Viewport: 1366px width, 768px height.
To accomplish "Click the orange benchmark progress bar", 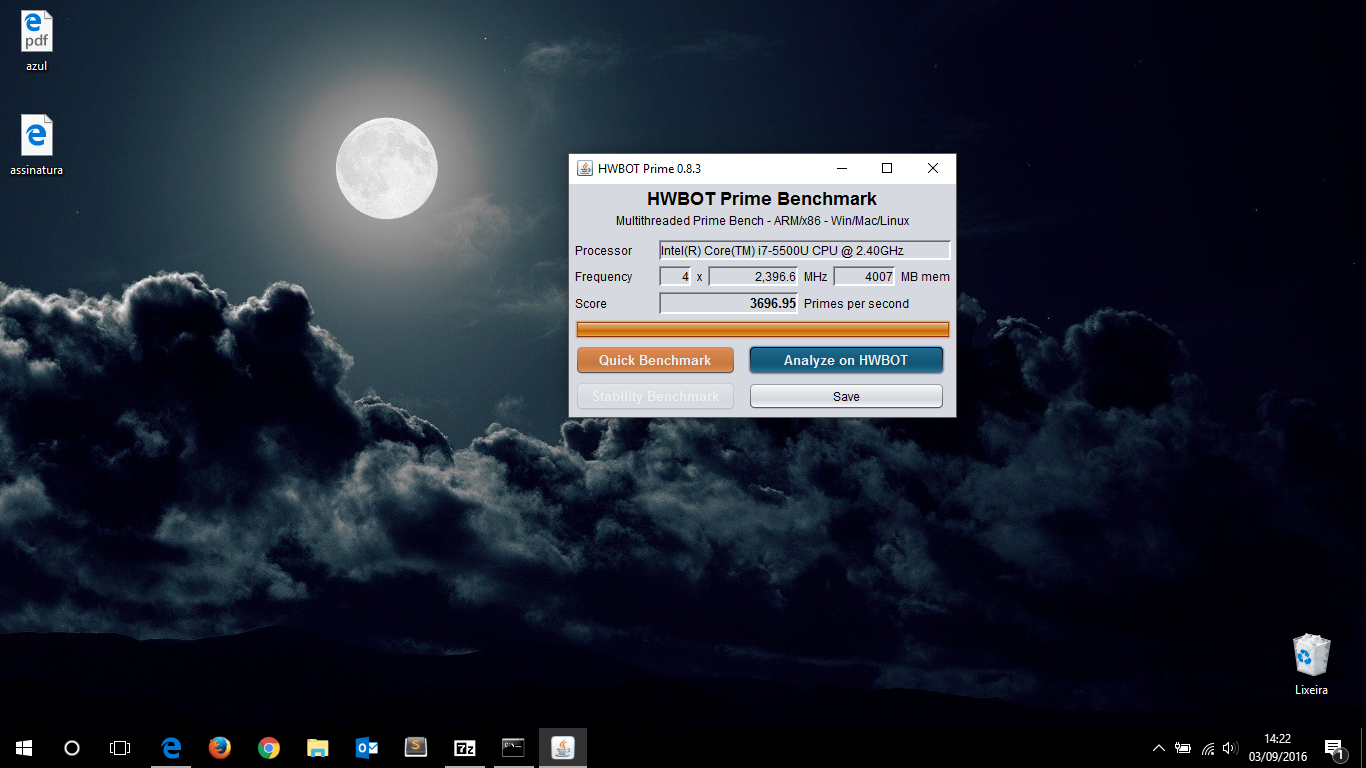I will [763, 329].
